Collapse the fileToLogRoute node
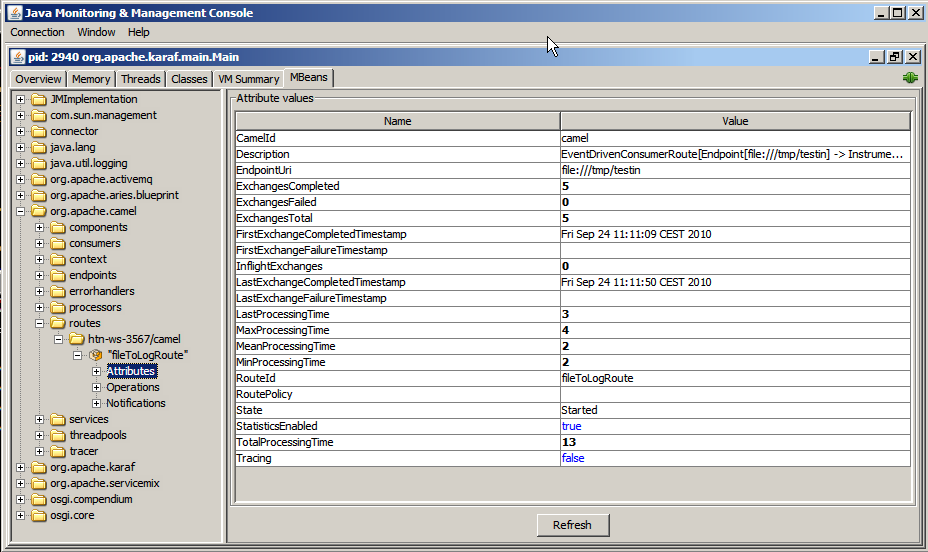This screenshot has width=928, height=552. click(x=77, y=355)
